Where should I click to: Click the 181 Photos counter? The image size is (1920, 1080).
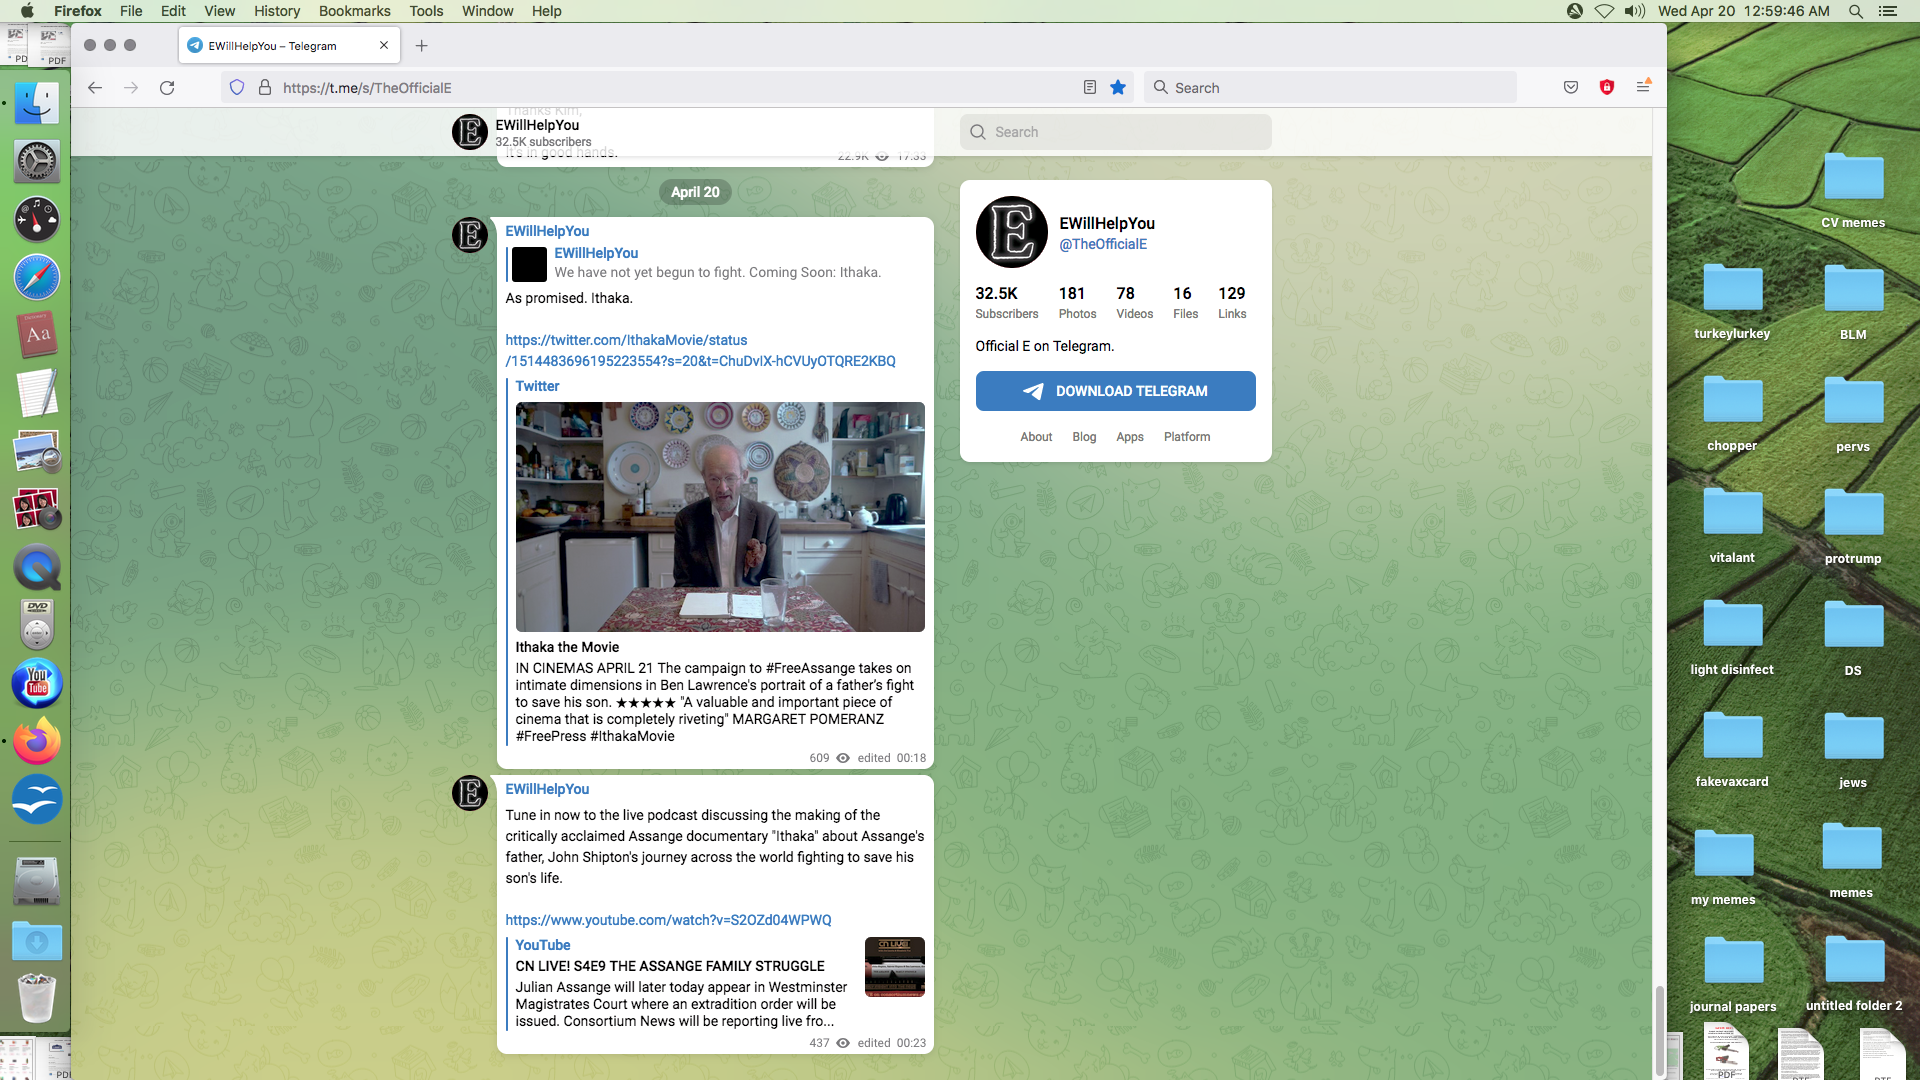click(x=1077, y=302)
